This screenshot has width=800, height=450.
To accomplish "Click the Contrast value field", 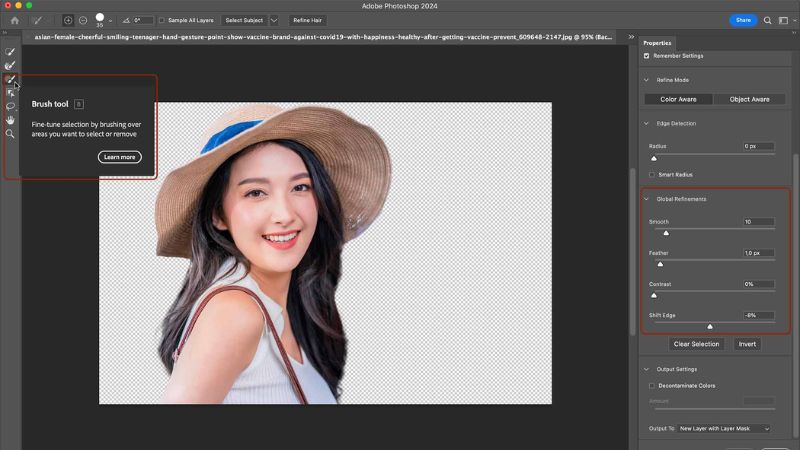I will tap(758, 284).
